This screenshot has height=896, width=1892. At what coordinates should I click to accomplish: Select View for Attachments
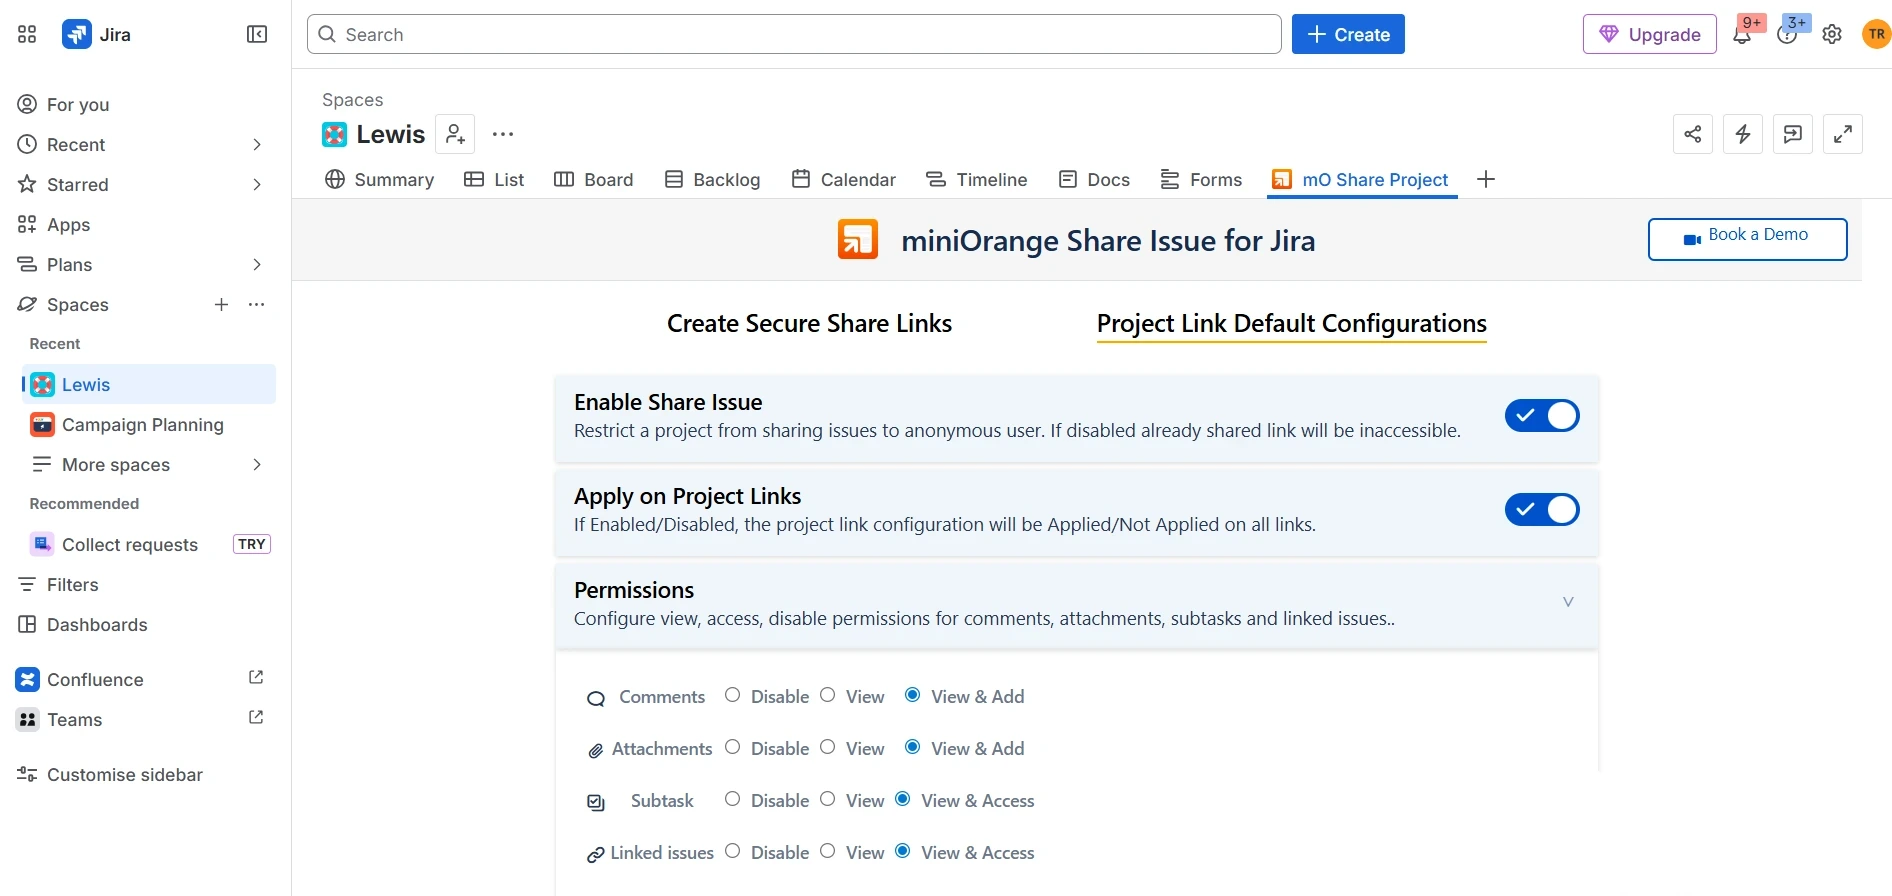pyautogui.click(x=828, y=747)
